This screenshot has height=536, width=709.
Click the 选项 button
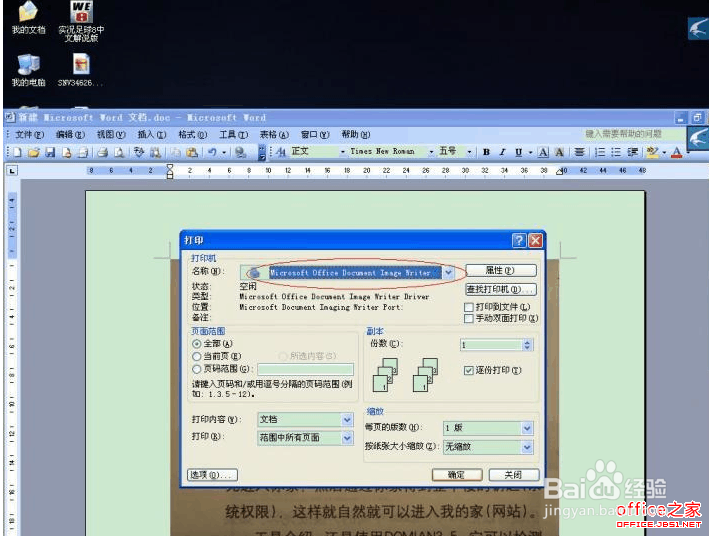[x=212, y=475]
